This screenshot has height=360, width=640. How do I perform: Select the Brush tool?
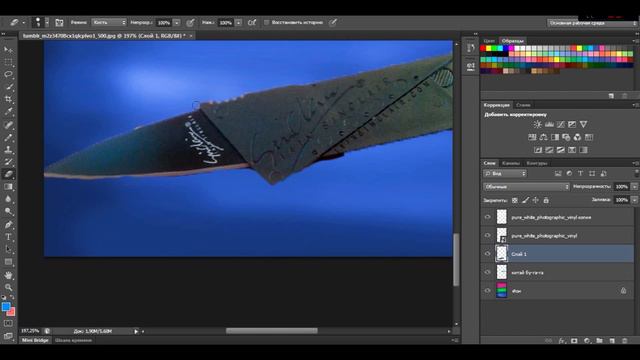click(8, 137)
